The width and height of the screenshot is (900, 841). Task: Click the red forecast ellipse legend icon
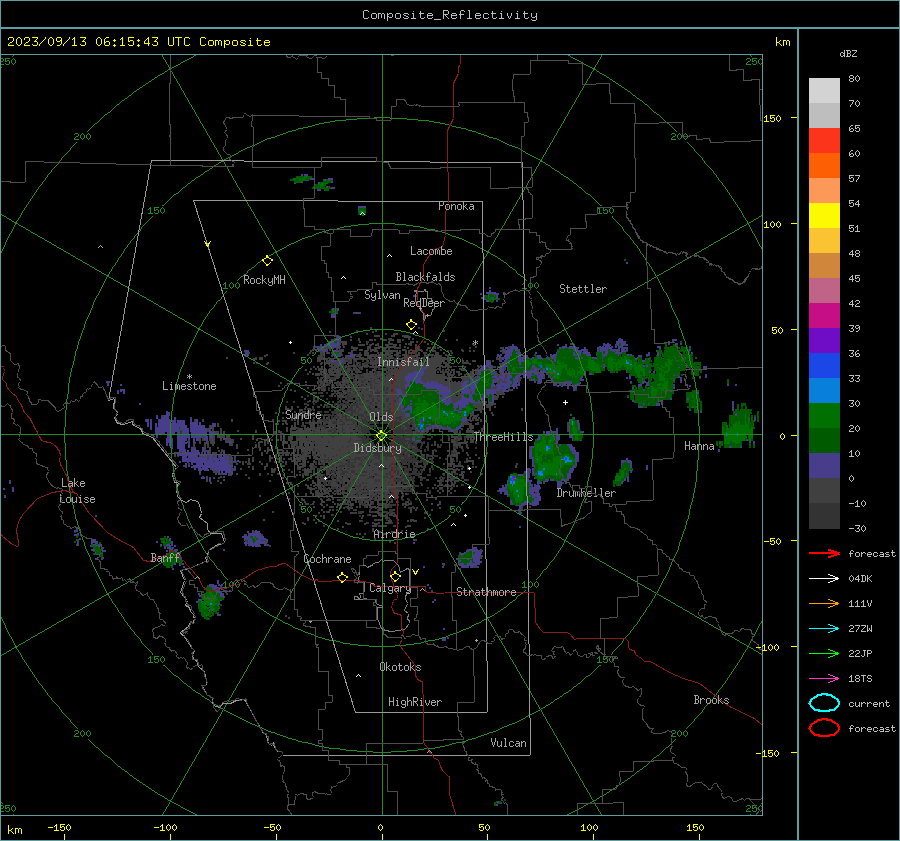pyautogui.click(x=824, y=728)
